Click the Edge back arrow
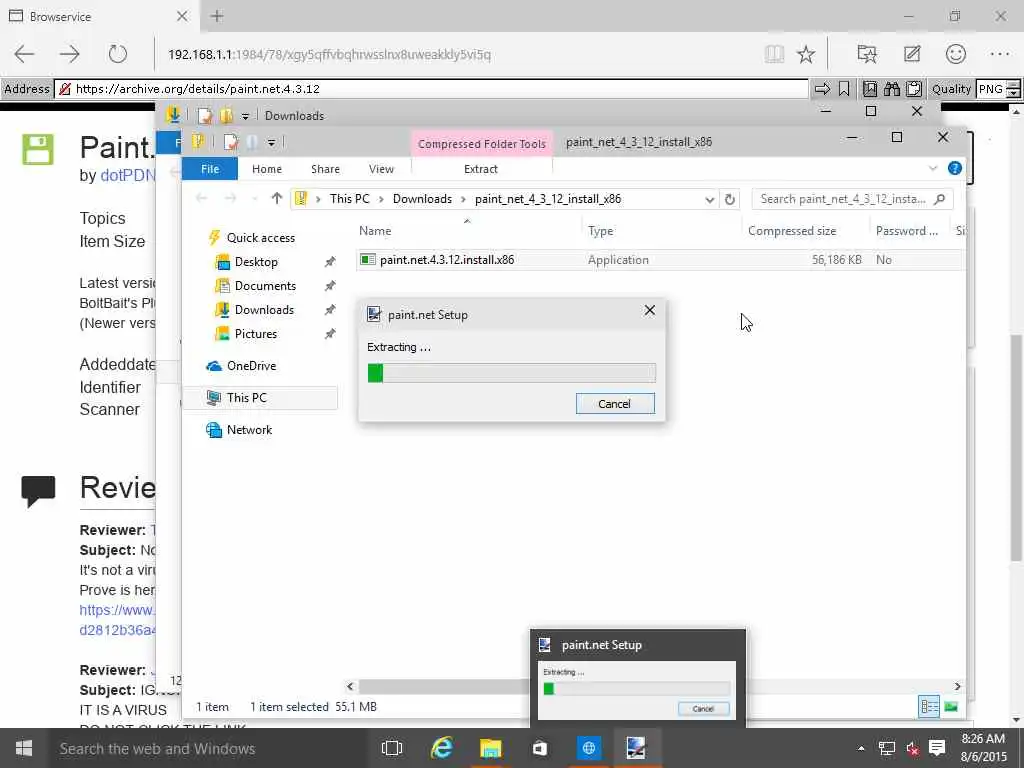1024x768 pixels. click(25, 54)
